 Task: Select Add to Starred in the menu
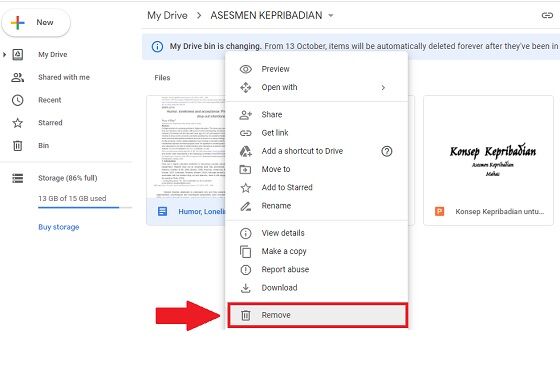pyautogui.click(x=316, y=188)
